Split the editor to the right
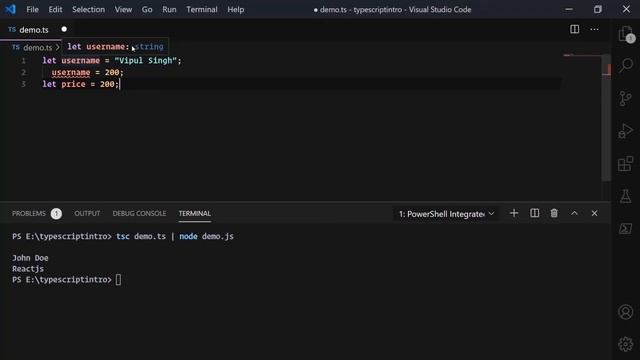The width and height of the screenshot is (640, 360). click(x=574, y=29)
